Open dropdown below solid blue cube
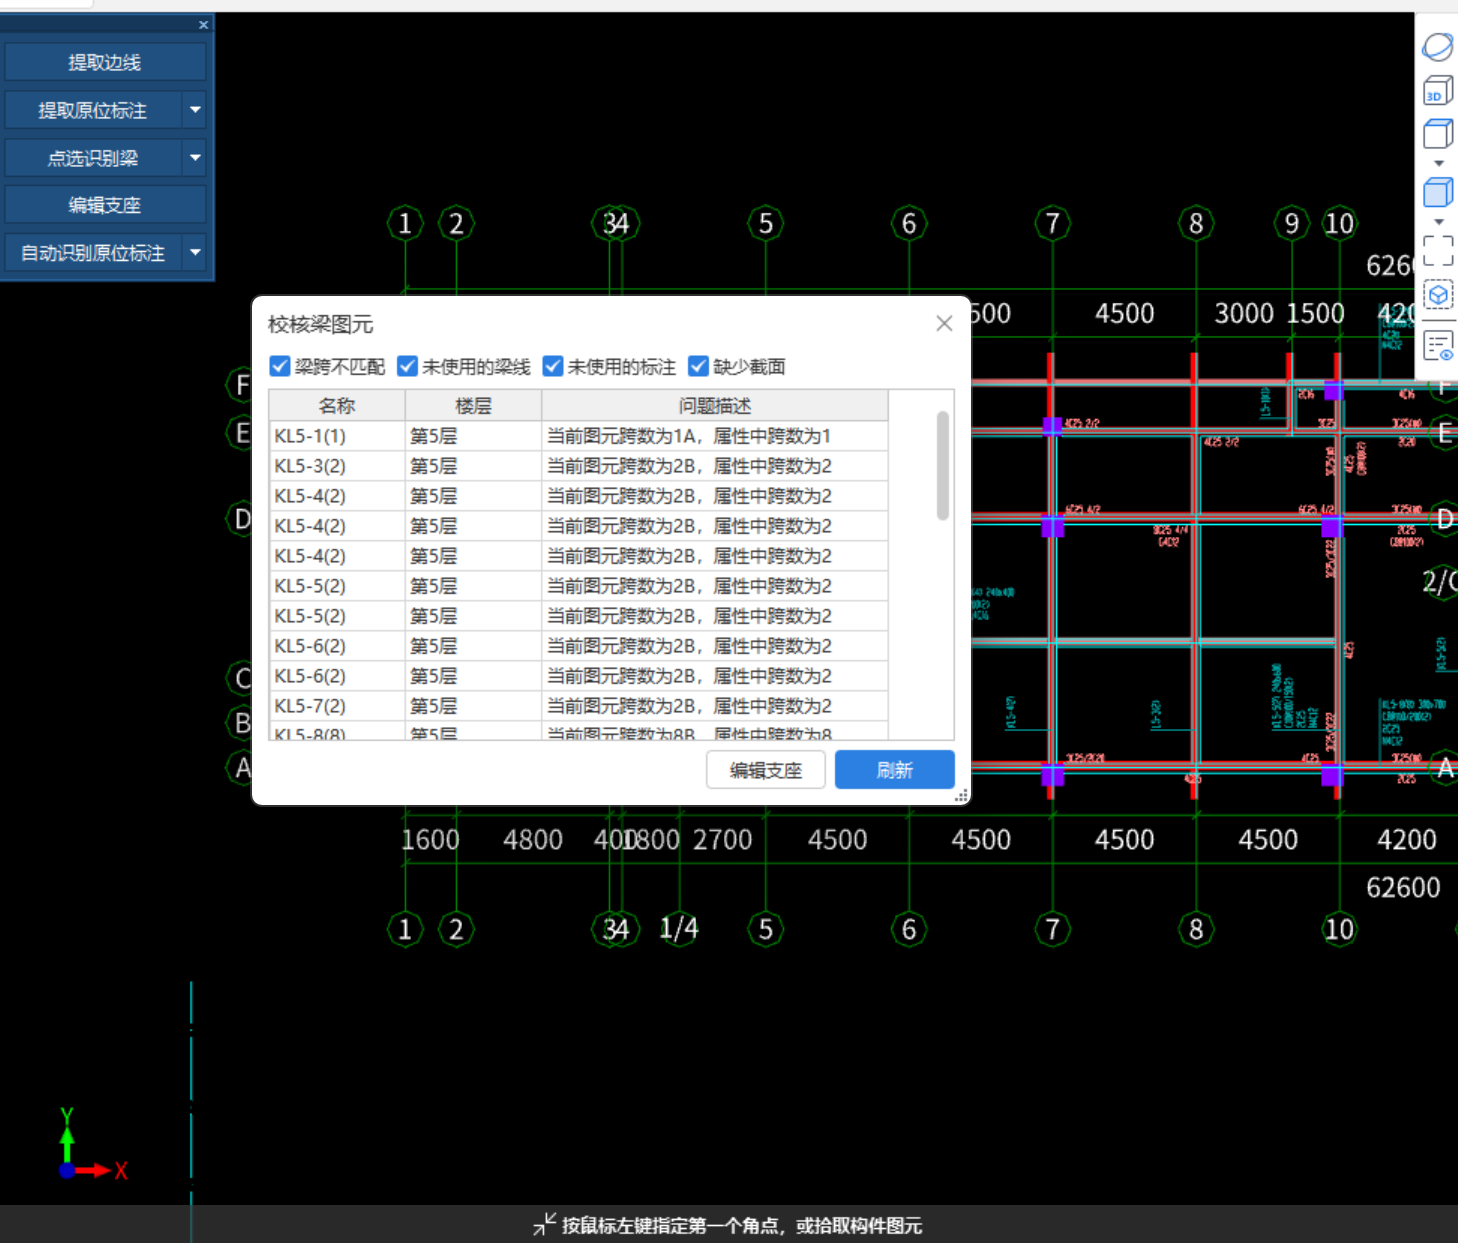Screen dimensions: 1458x1243 1439,222
